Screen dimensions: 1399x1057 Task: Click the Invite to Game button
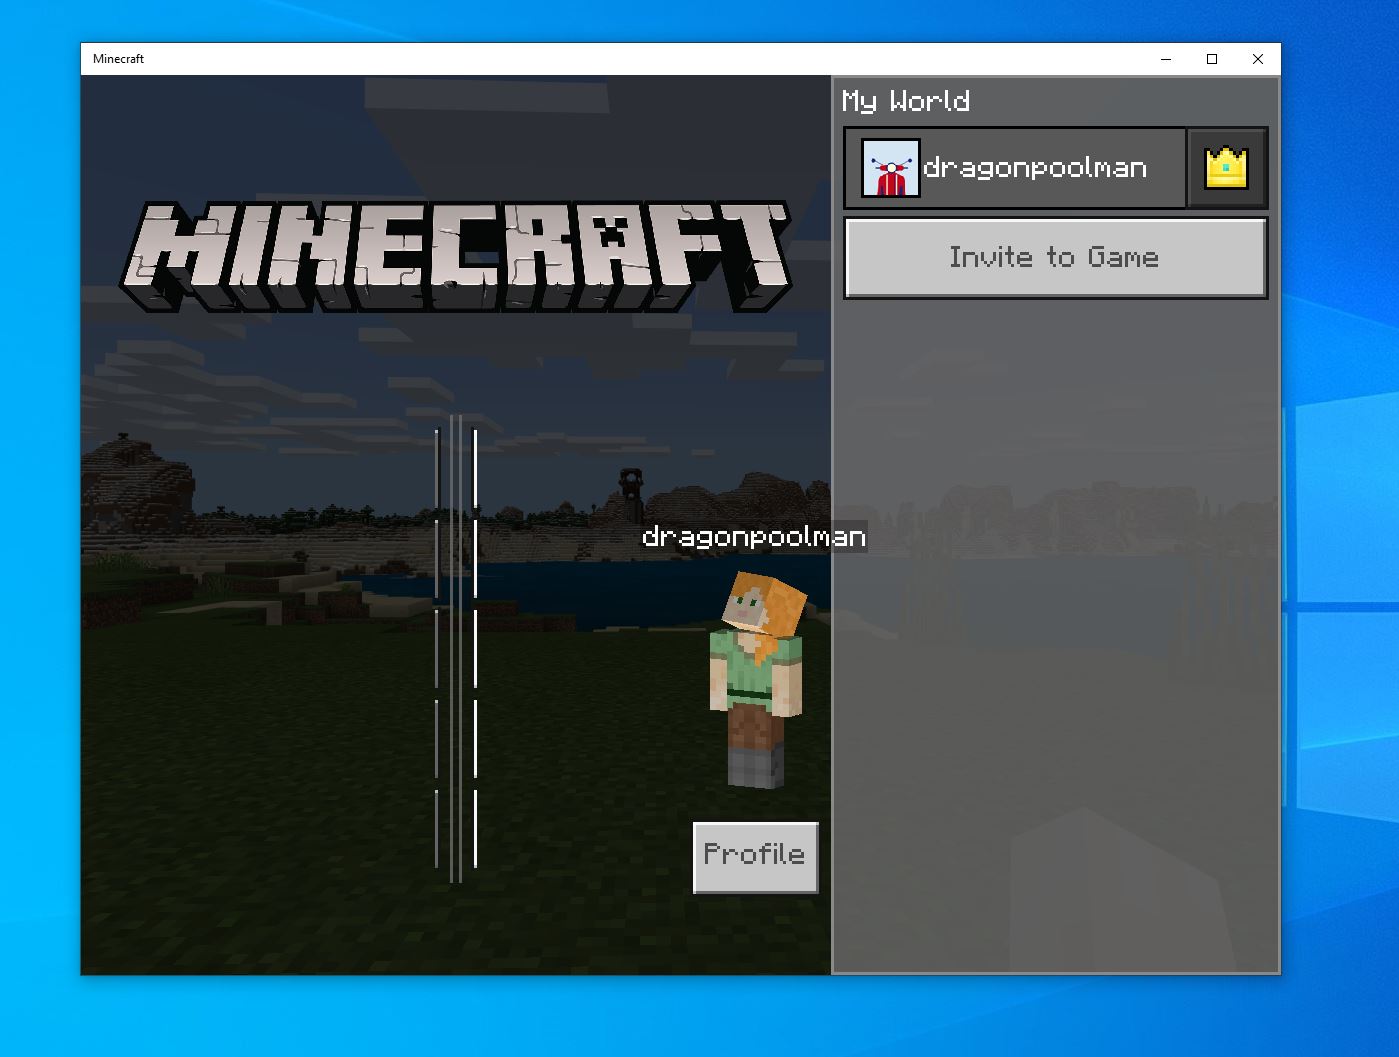click(1056, 258)
